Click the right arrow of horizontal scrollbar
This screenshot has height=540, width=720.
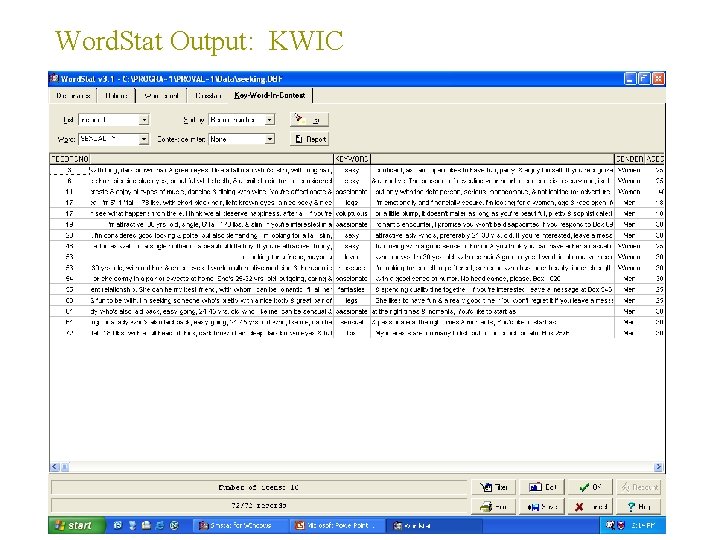point(659,467)
